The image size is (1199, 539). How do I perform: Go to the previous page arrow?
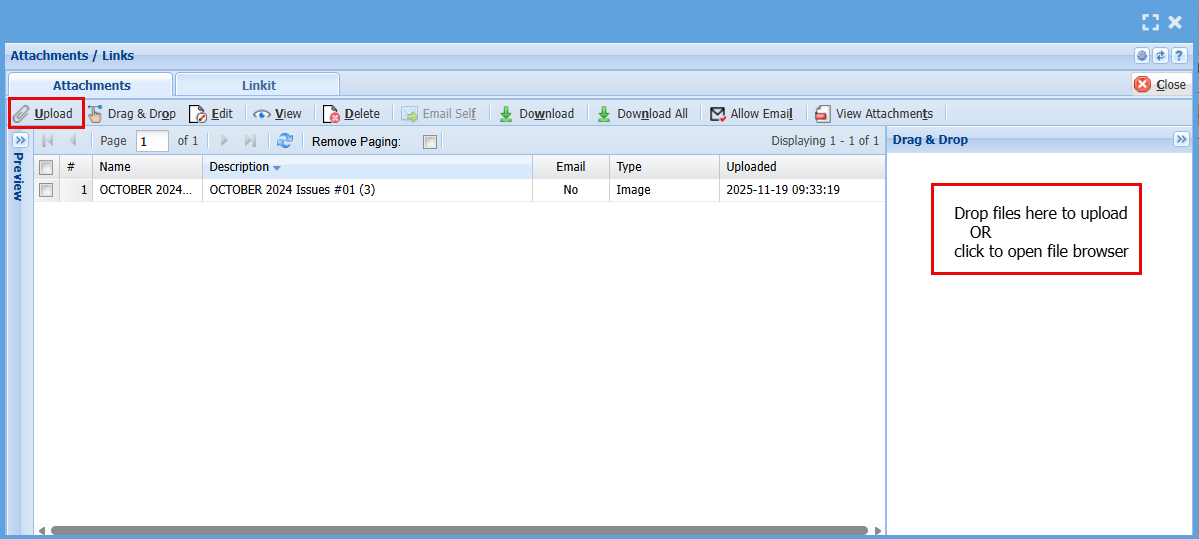coord(73,141)
